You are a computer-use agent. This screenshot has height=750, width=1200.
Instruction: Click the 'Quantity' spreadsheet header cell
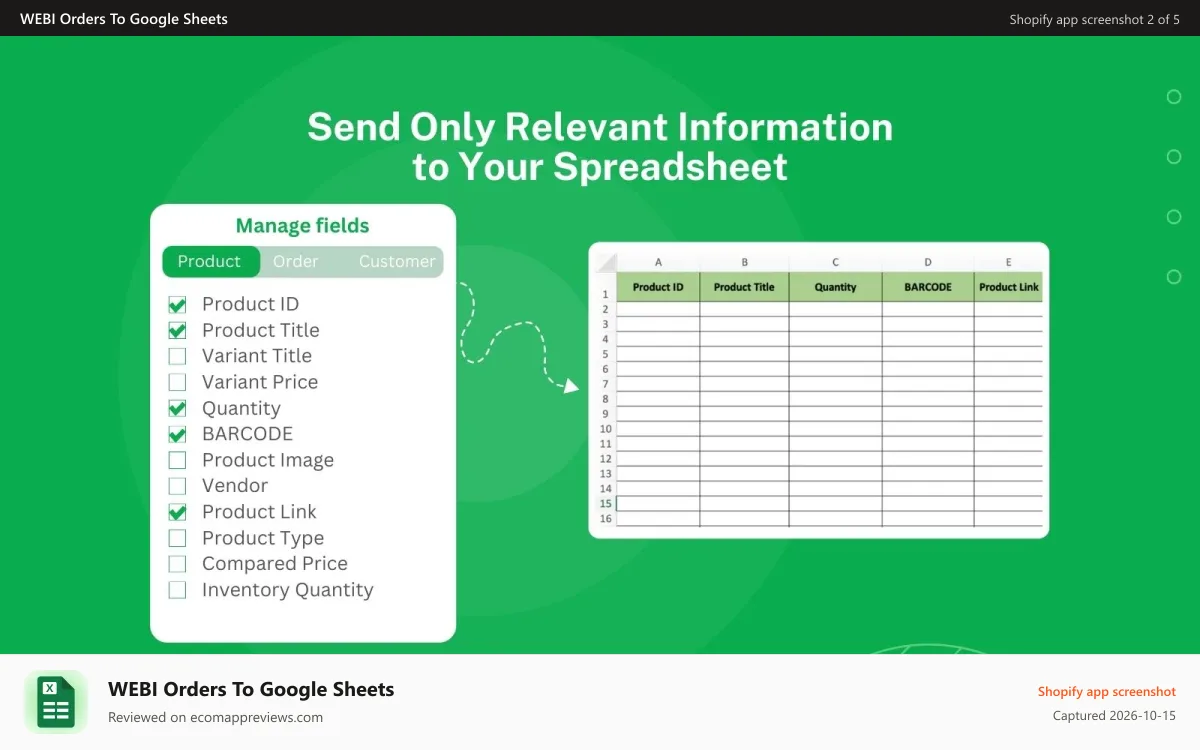pyautogui.click(x=835, y=287)
